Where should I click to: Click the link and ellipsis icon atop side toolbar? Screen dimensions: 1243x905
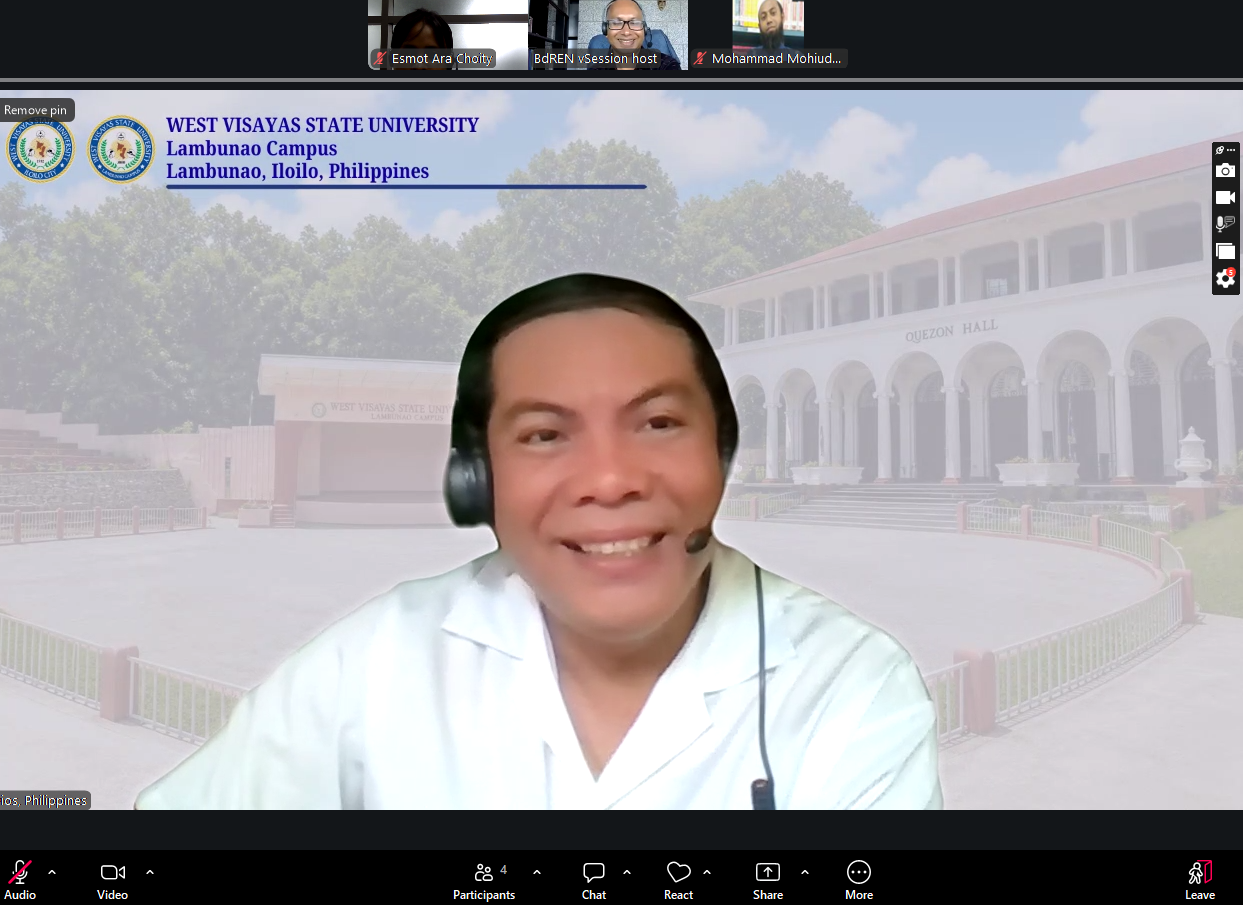(1226, 150)
